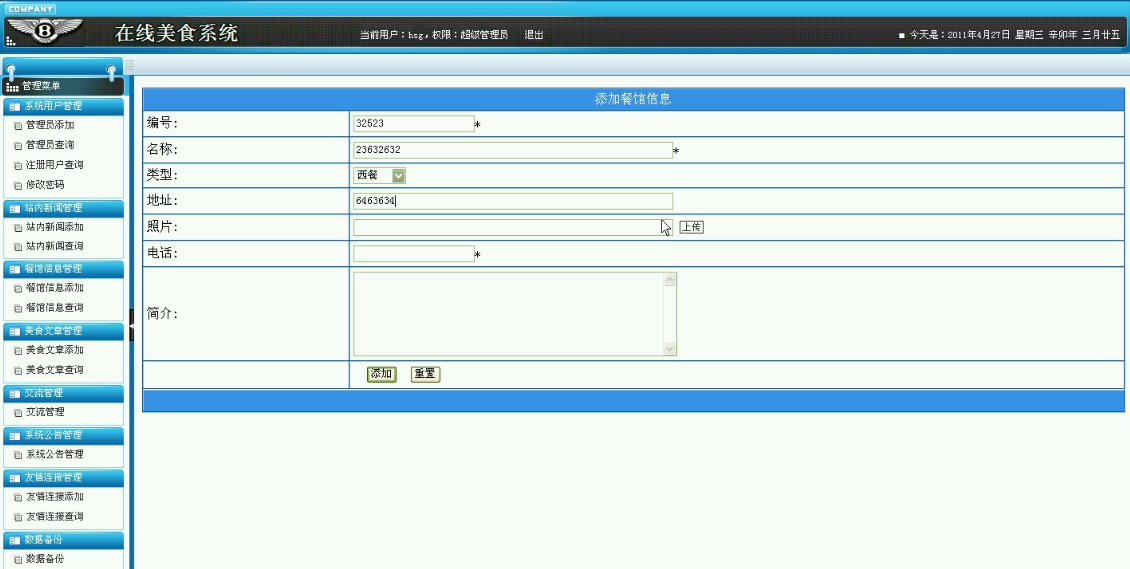Image resolution: width=1130 pixels, height=569 pixels.
Task: Open 站内新闻查询 page
Action: (x=55, y=246)
